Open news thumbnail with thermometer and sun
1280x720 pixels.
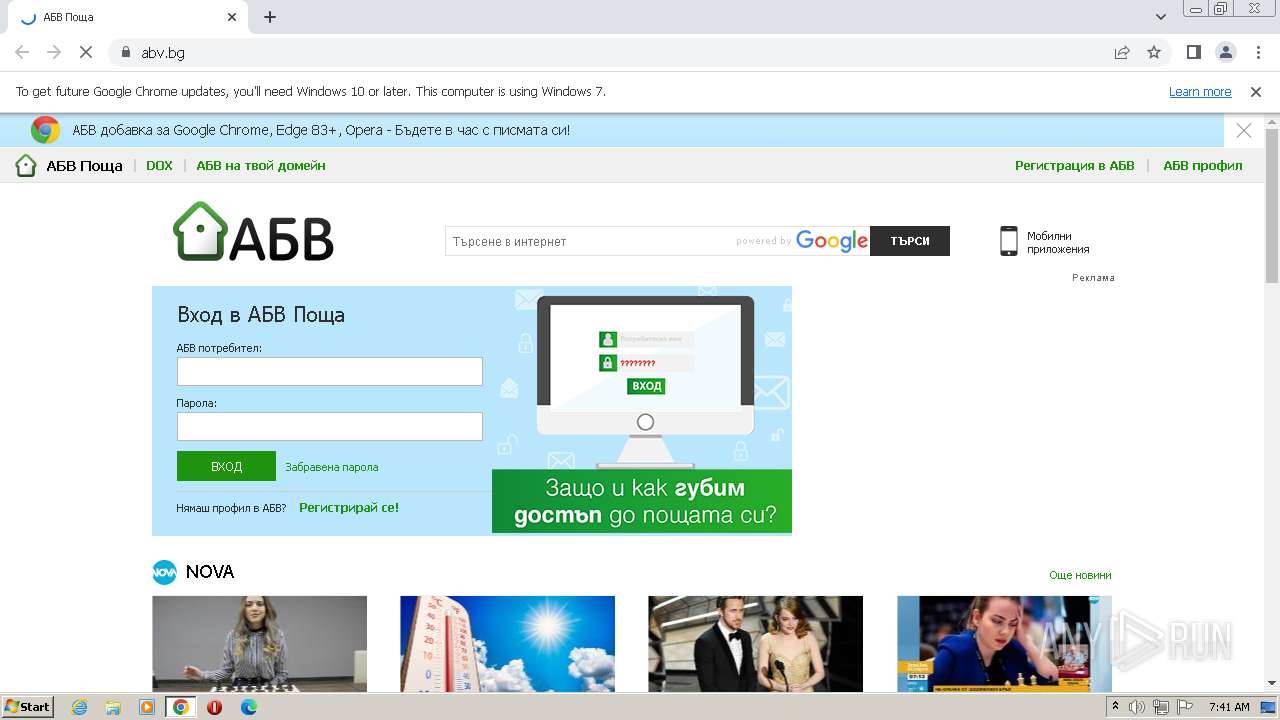click(x=507, y=644)
